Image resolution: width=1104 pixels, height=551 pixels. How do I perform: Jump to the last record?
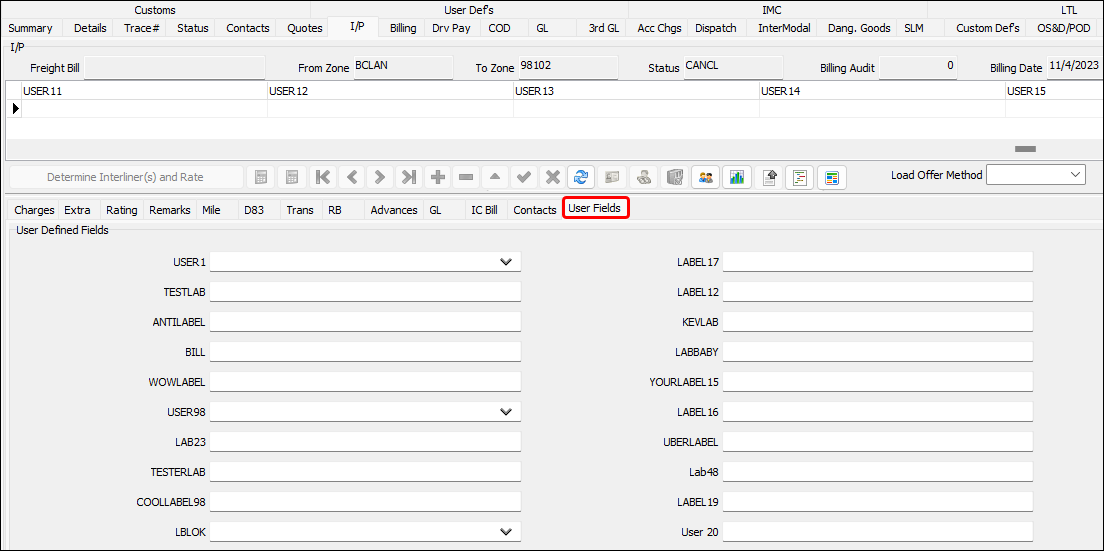click(409, 177)
